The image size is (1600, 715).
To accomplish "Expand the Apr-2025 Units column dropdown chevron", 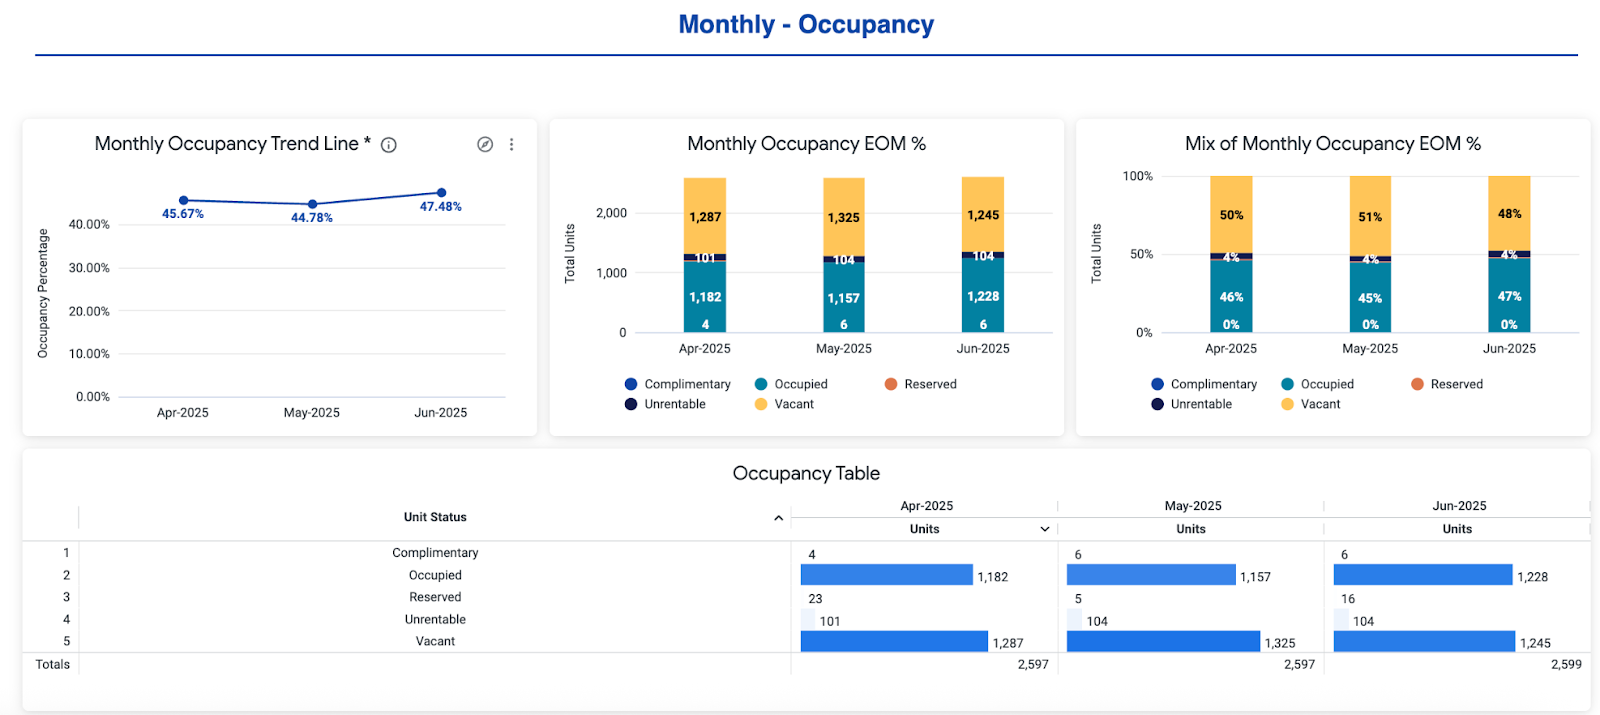I will pyautogui.click(x=1045, y=529).
